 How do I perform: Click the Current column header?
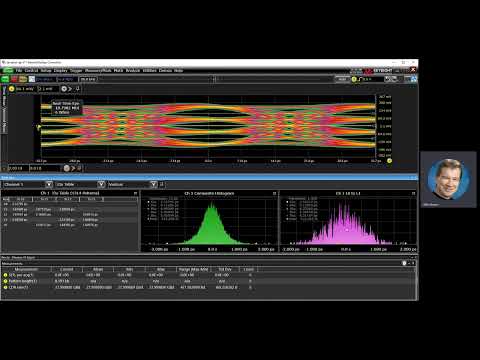pyautogui.click(x=66, y=269)
